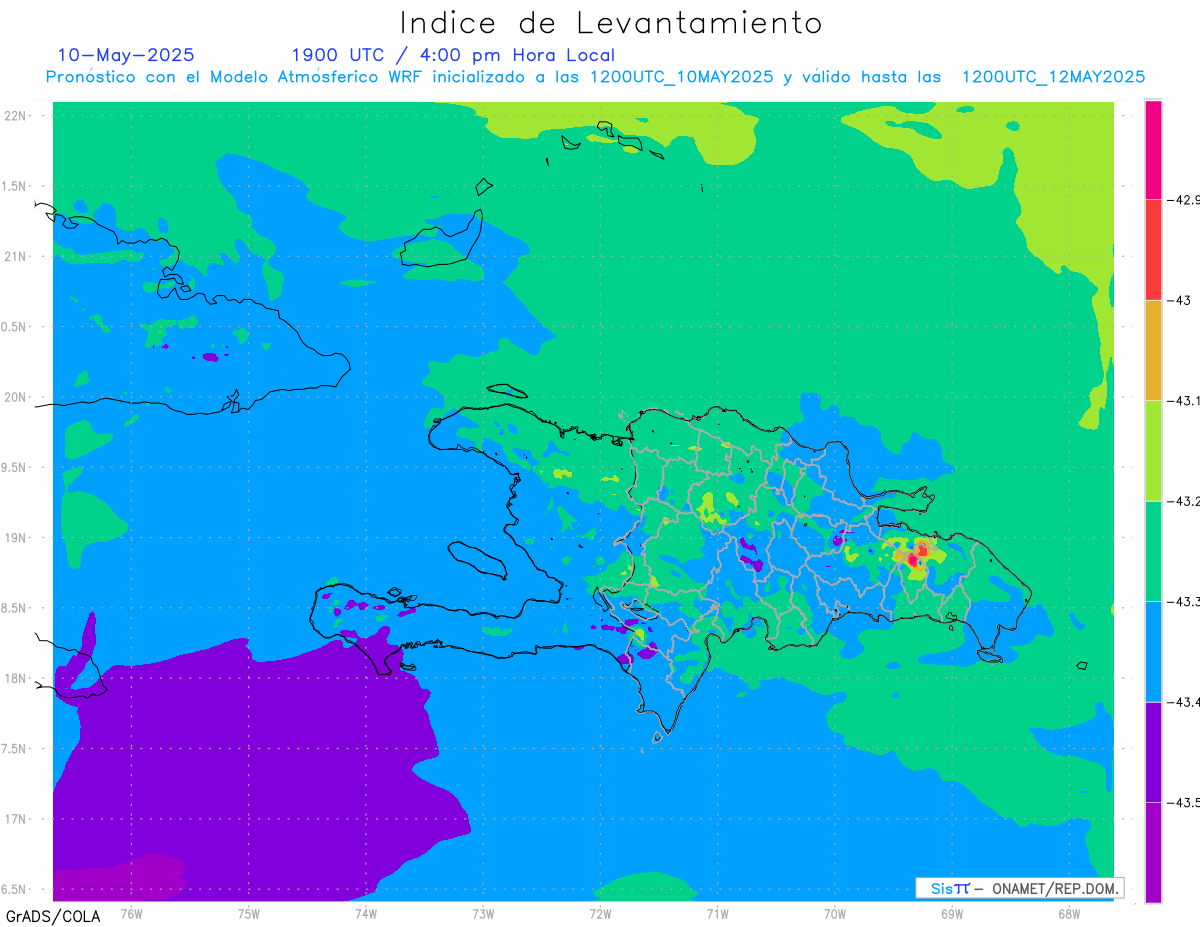Select the '-43.5' legend value

[1184, 803]
